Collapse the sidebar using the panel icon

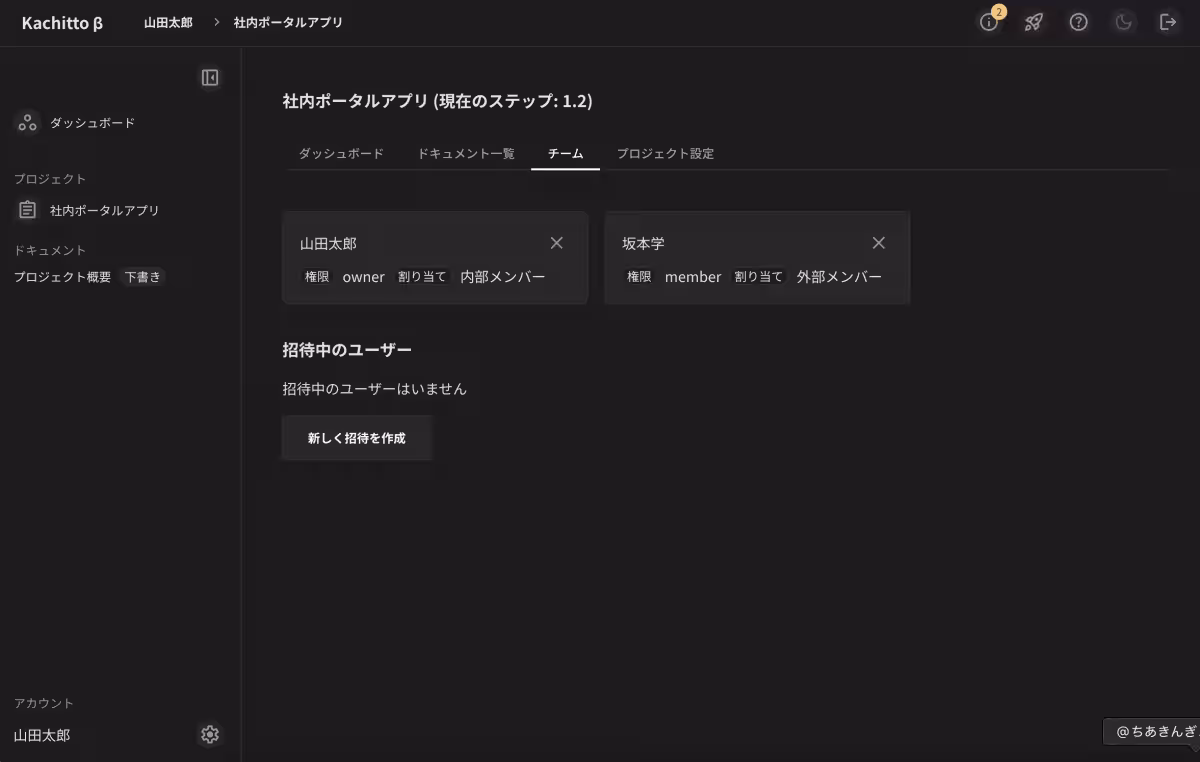tap(209, 77)
